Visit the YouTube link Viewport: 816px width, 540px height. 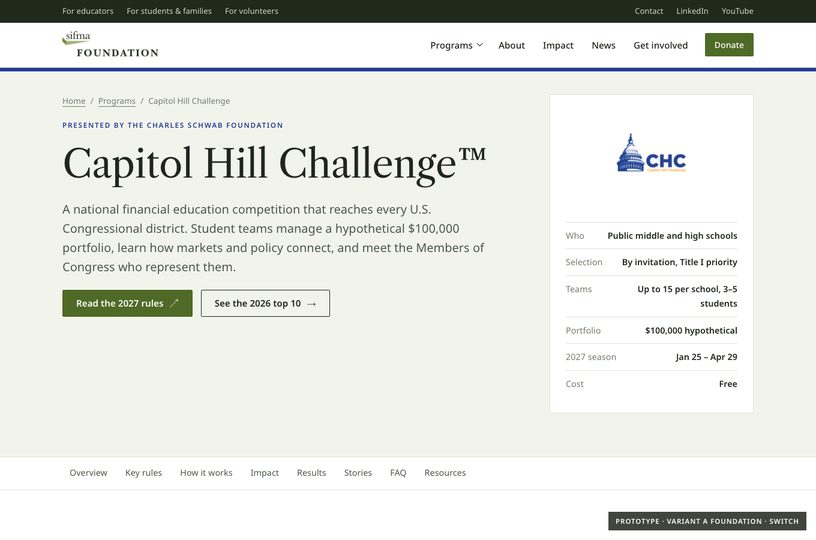click(x=737, y=11)
